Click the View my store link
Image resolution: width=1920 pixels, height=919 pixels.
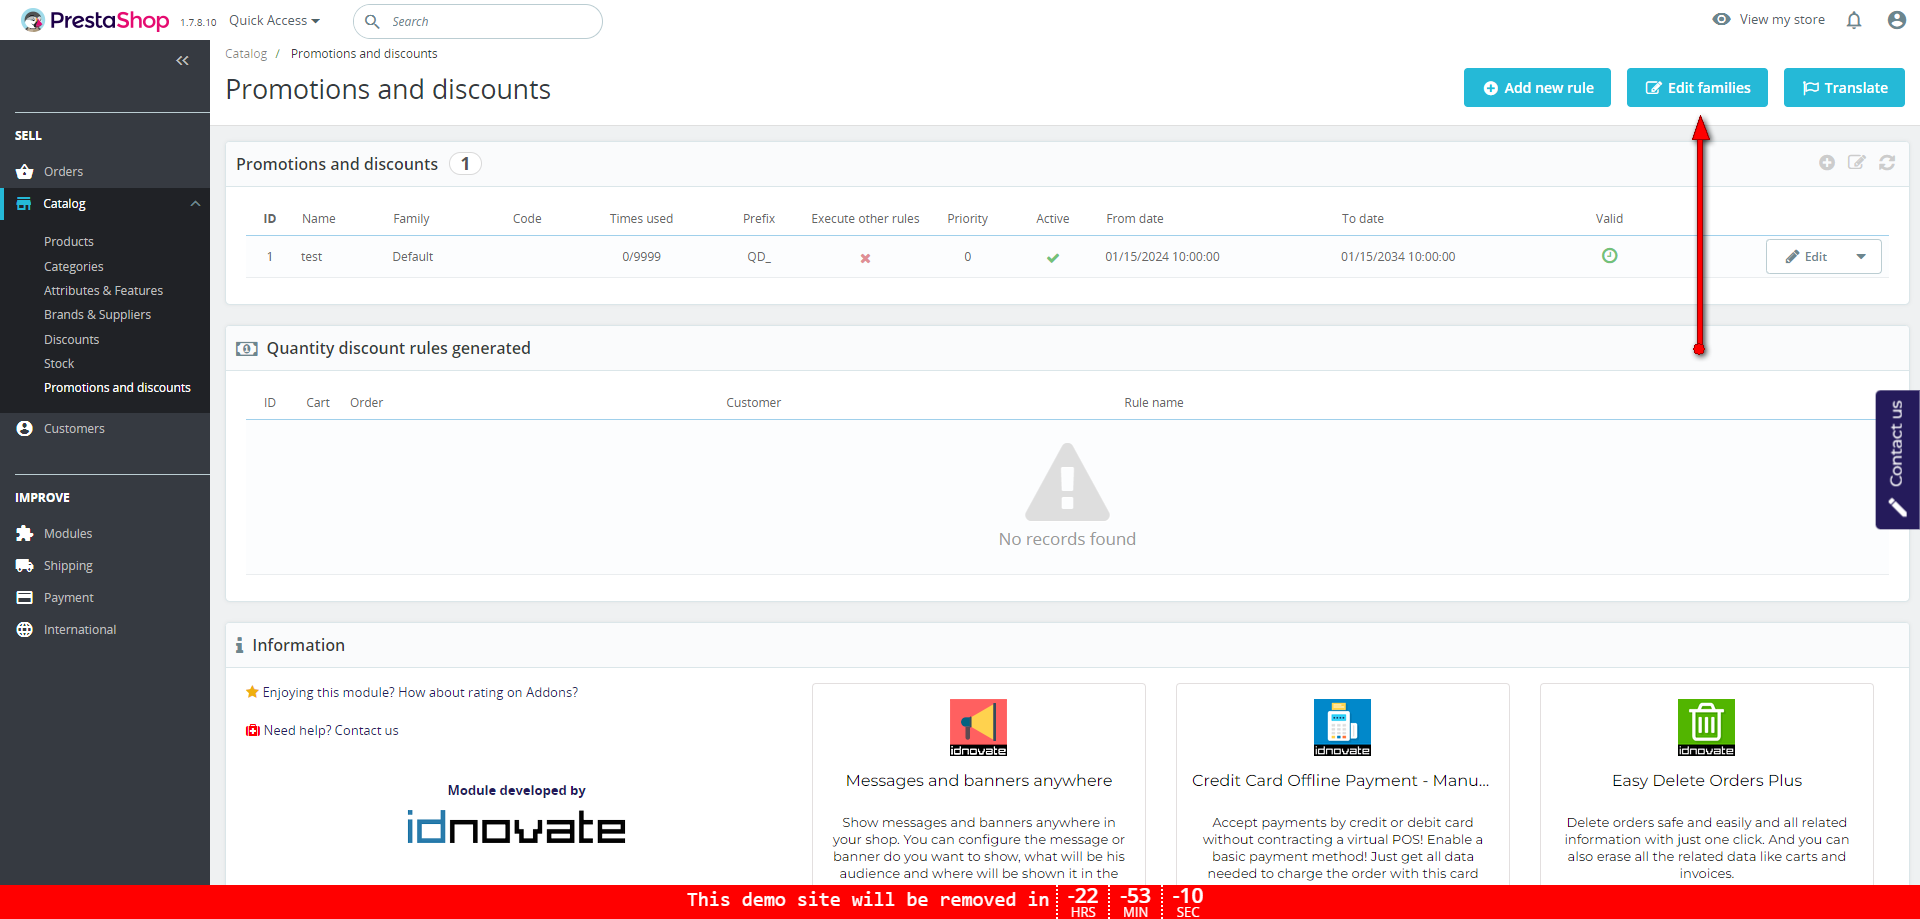1769,20
